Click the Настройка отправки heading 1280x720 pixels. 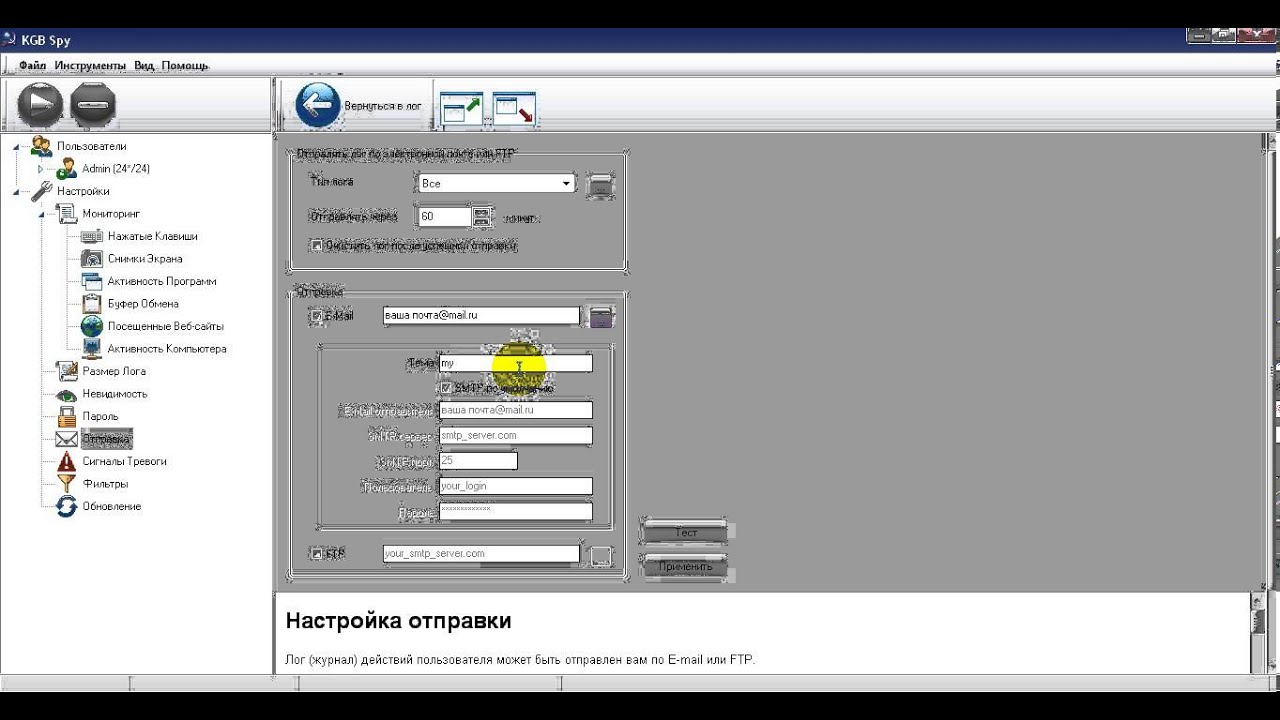point(399,621)
